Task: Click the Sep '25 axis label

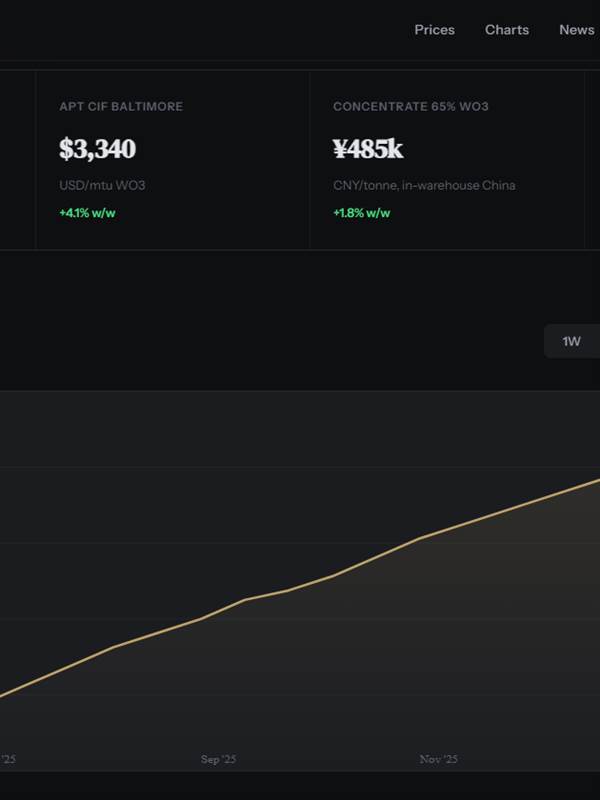Action: point(217,760)
